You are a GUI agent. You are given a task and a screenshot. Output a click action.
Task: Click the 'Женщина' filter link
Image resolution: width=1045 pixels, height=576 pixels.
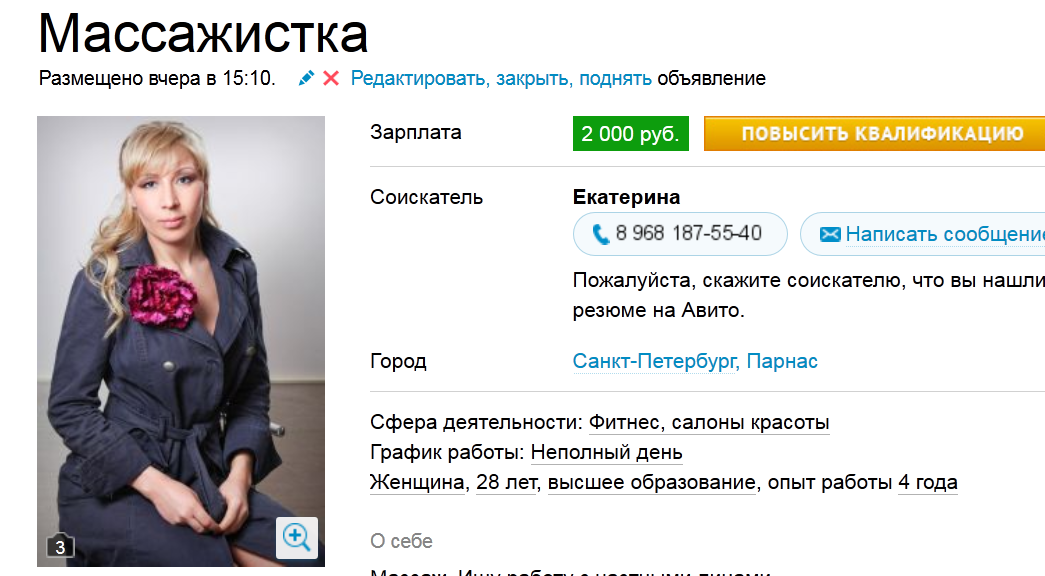[x=417, y=482]
